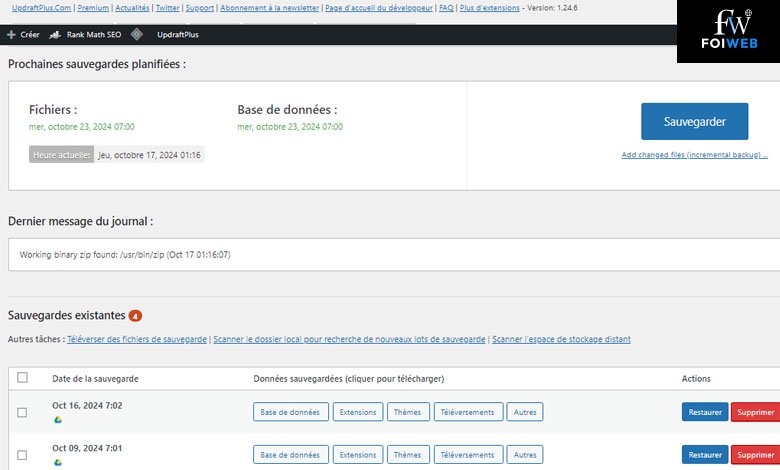
Task: Open the Actualités link
Action: [x=132, y=8]
